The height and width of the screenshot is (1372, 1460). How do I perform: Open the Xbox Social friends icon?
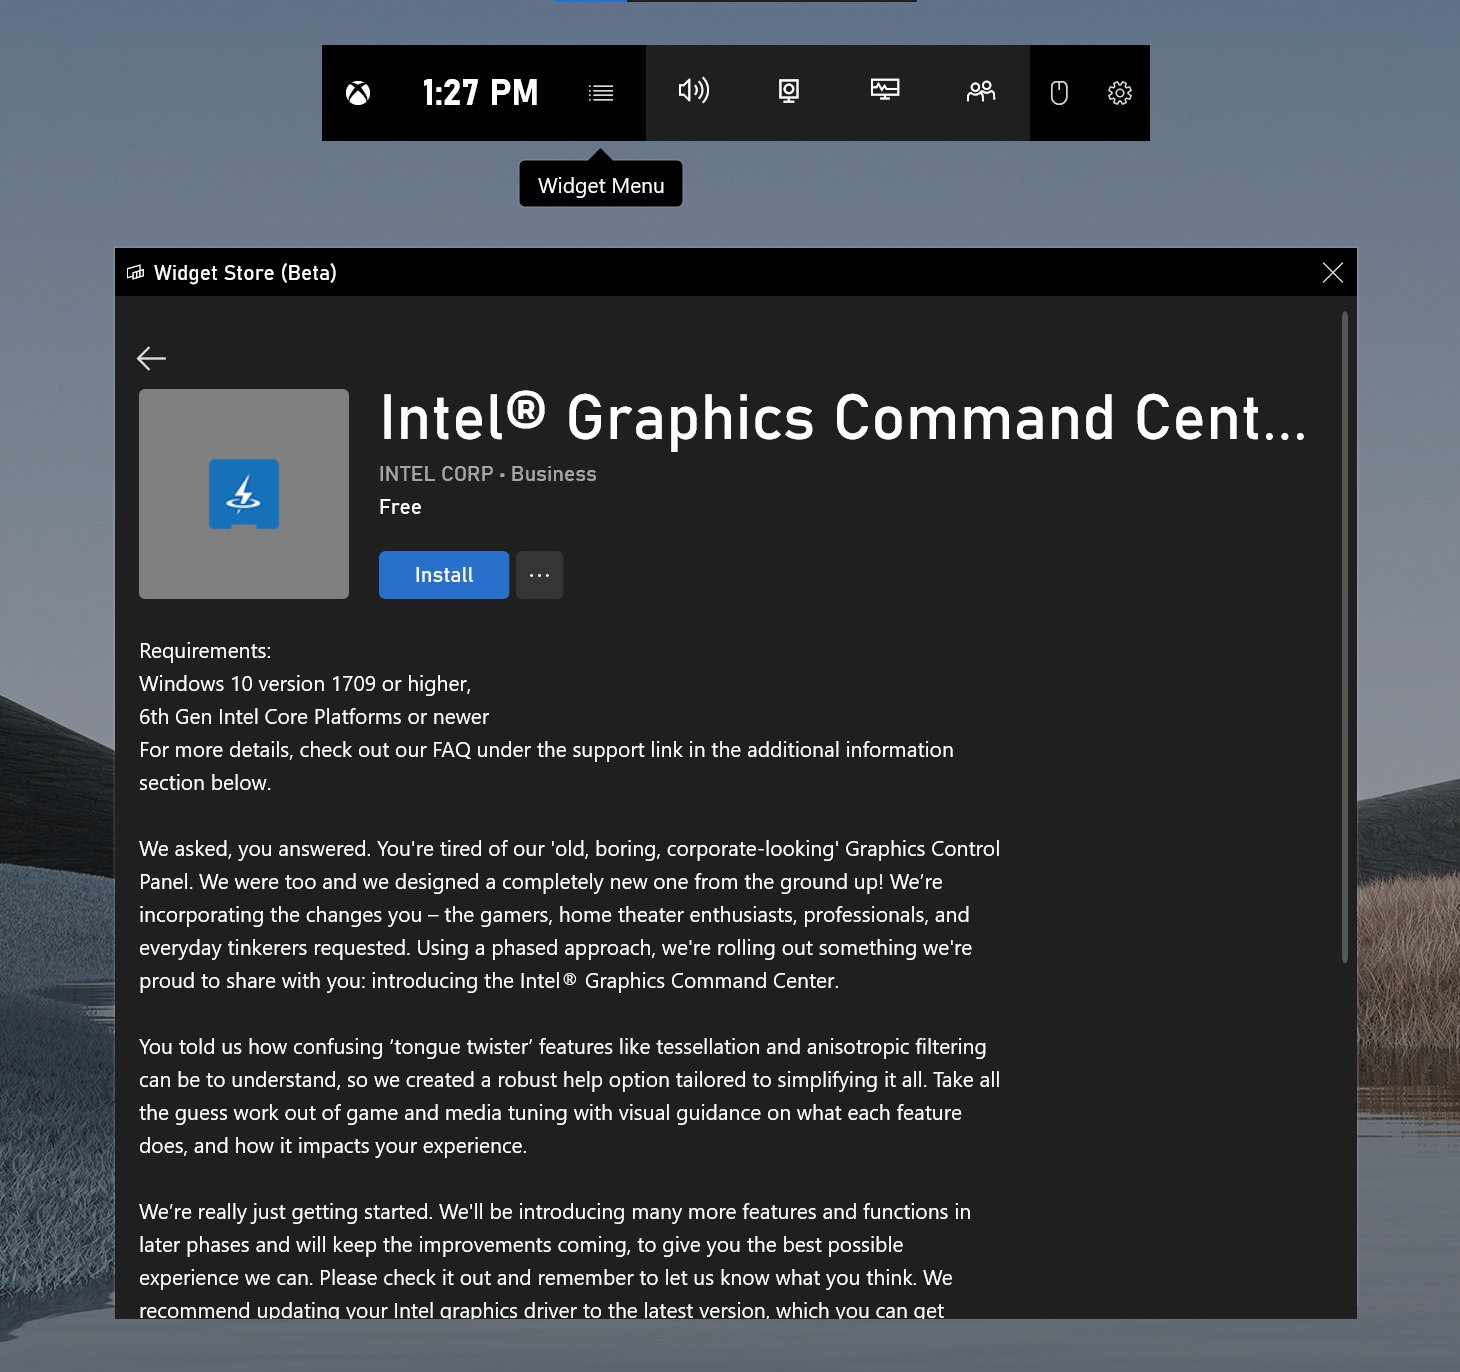[981, 92]
